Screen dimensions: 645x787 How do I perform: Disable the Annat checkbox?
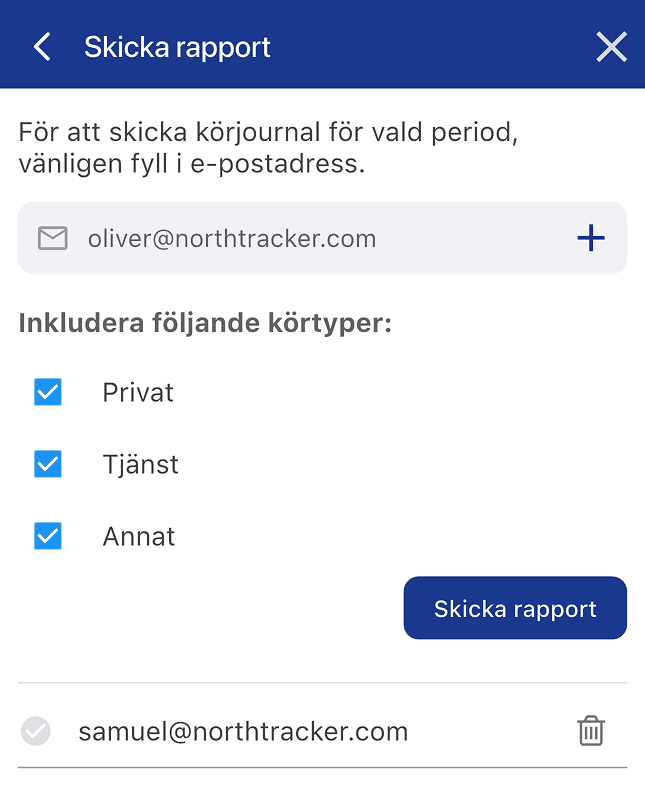[x=48, y=536]
